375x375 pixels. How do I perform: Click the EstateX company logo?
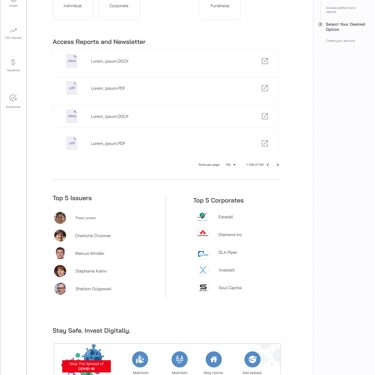coord(202,217)
